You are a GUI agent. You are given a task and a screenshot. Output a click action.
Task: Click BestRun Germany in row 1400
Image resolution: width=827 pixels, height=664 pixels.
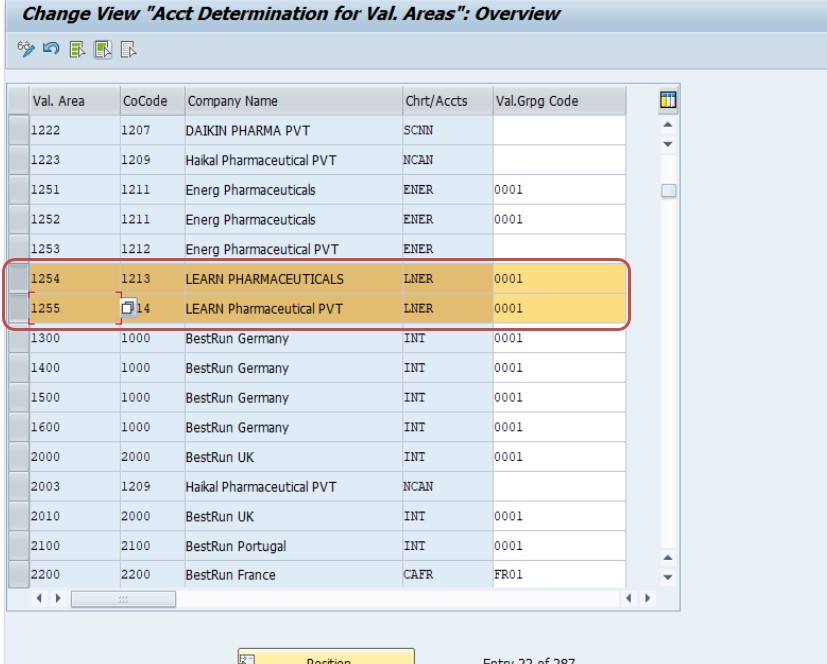tap(237, 368)
